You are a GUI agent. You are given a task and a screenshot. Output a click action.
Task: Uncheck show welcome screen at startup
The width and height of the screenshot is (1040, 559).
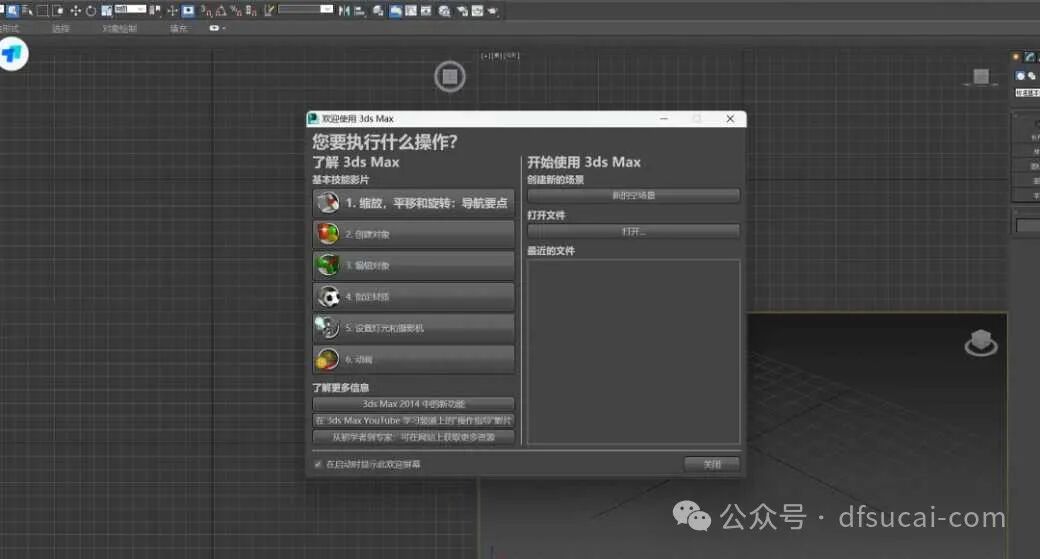coord(318,464)
